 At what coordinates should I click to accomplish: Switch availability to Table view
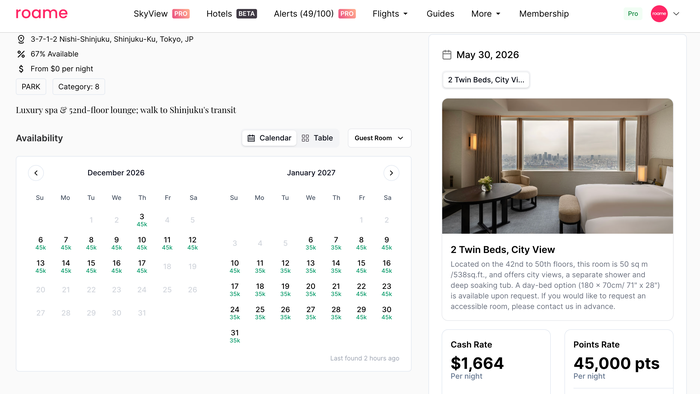[317, 138]
